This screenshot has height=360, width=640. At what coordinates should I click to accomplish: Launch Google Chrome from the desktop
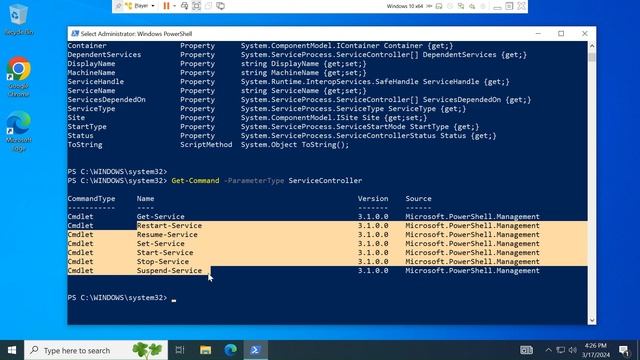(x=18, y=77)
